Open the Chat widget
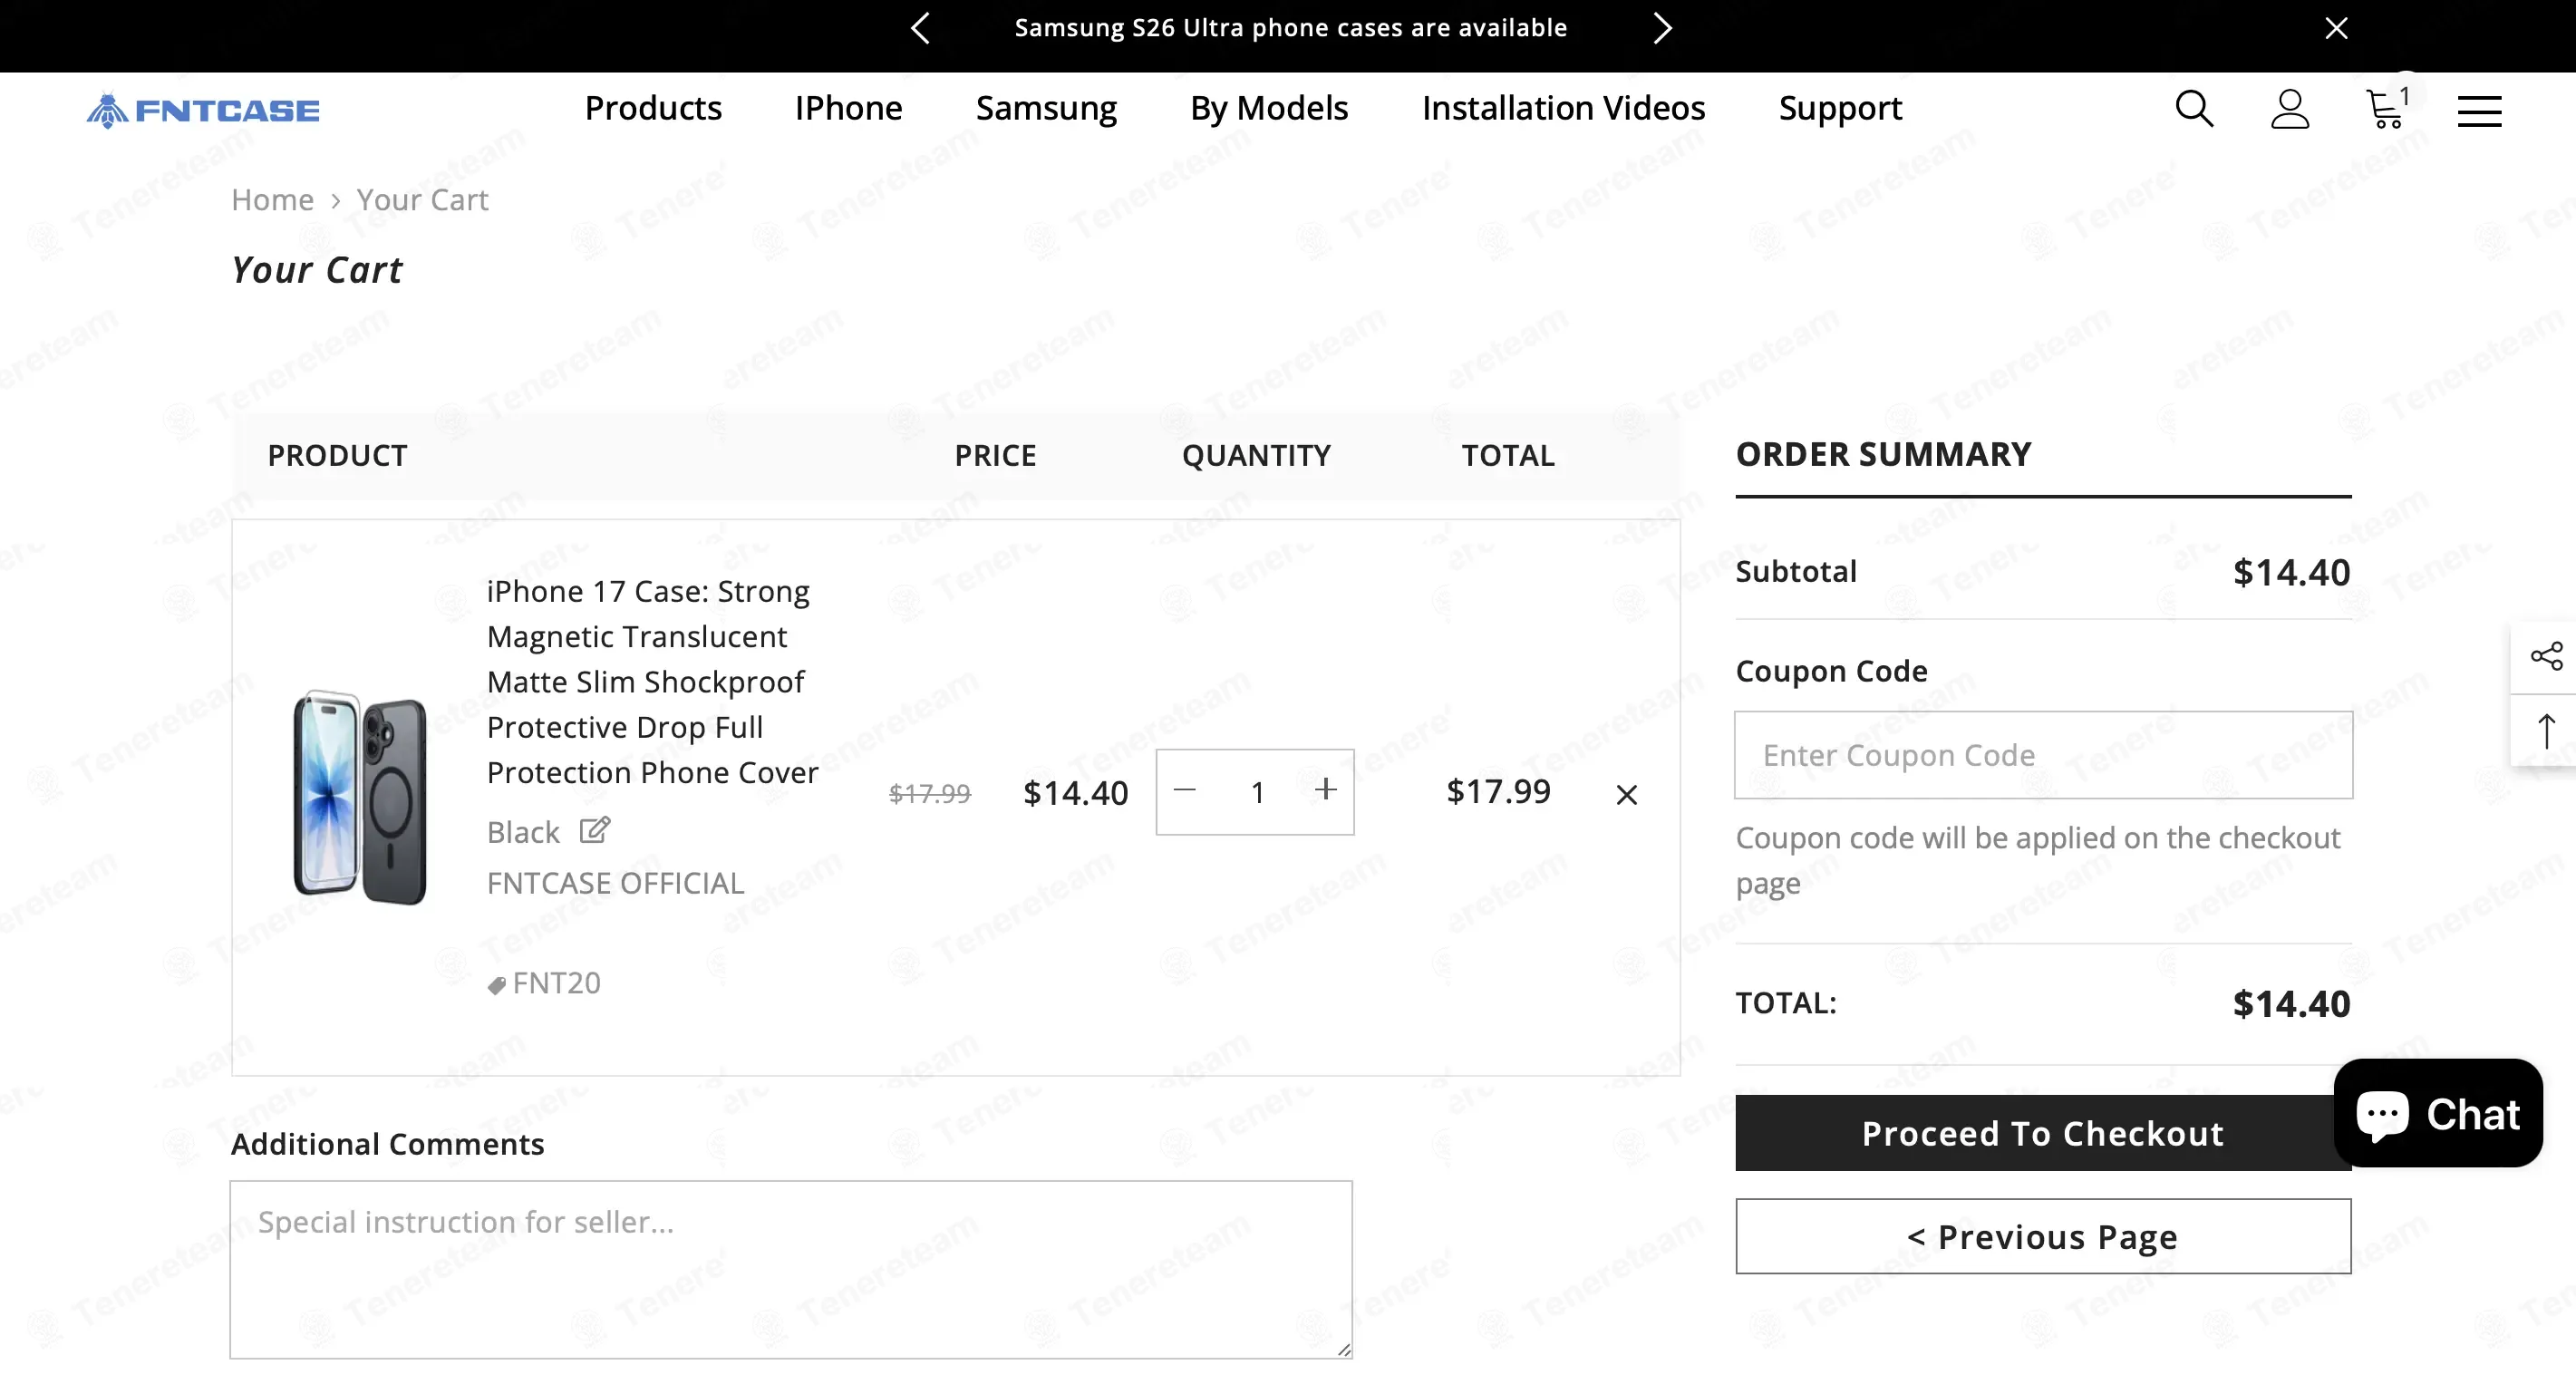Viewport: 2576px width, 1394px height. click(2438, 1113)
